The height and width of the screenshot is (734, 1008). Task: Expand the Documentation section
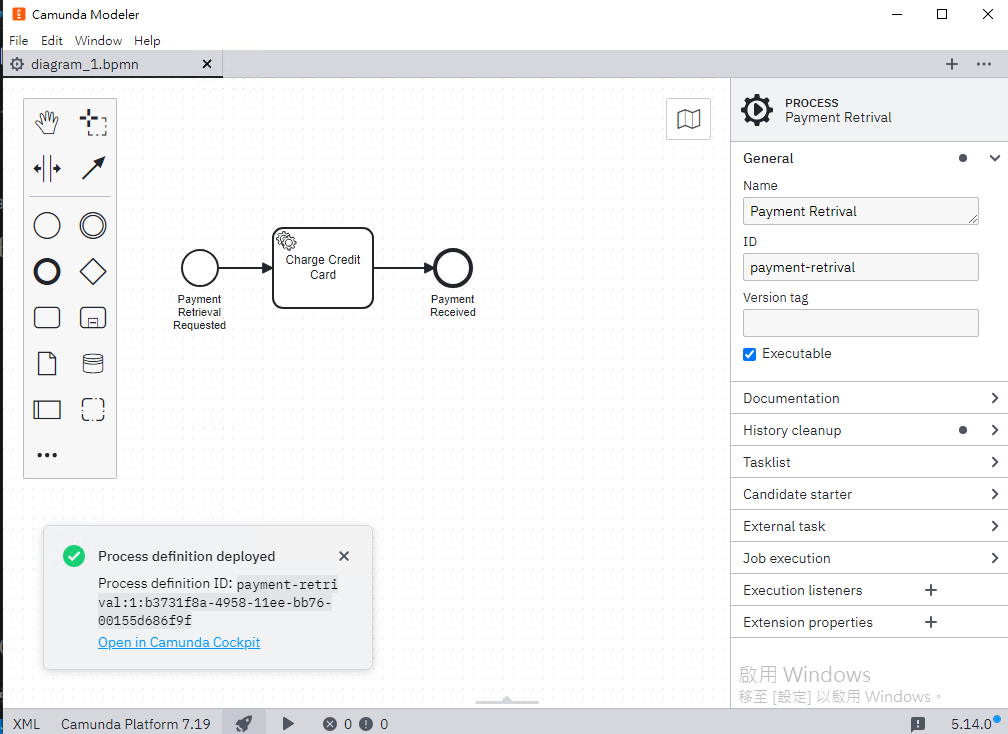pos(869,398)
